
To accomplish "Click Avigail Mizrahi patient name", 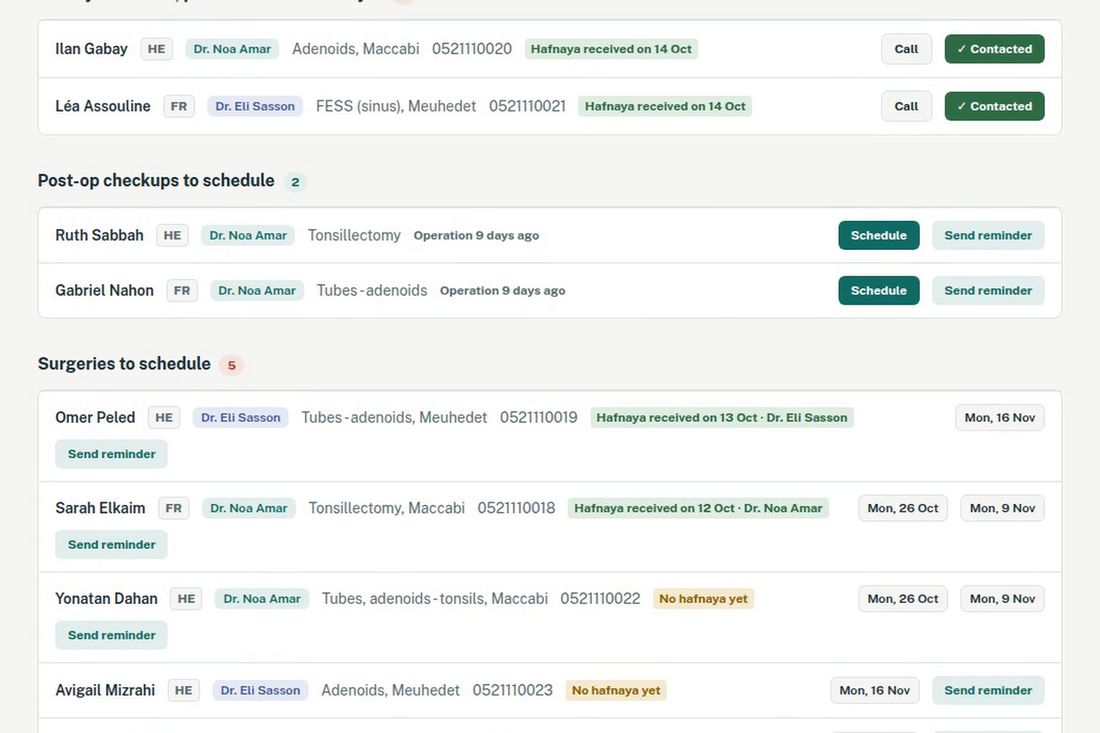I will (x=105, y=691).
